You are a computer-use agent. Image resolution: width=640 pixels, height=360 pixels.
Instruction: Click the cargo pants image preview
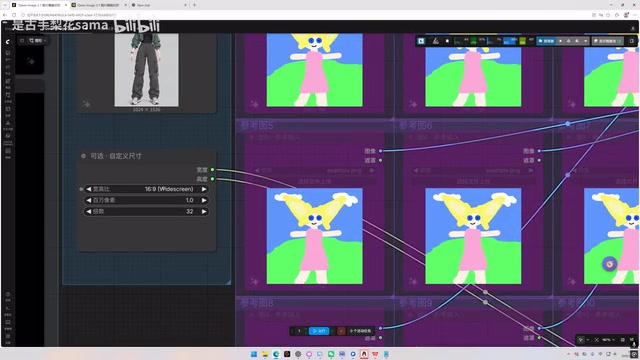pos(147,70)
